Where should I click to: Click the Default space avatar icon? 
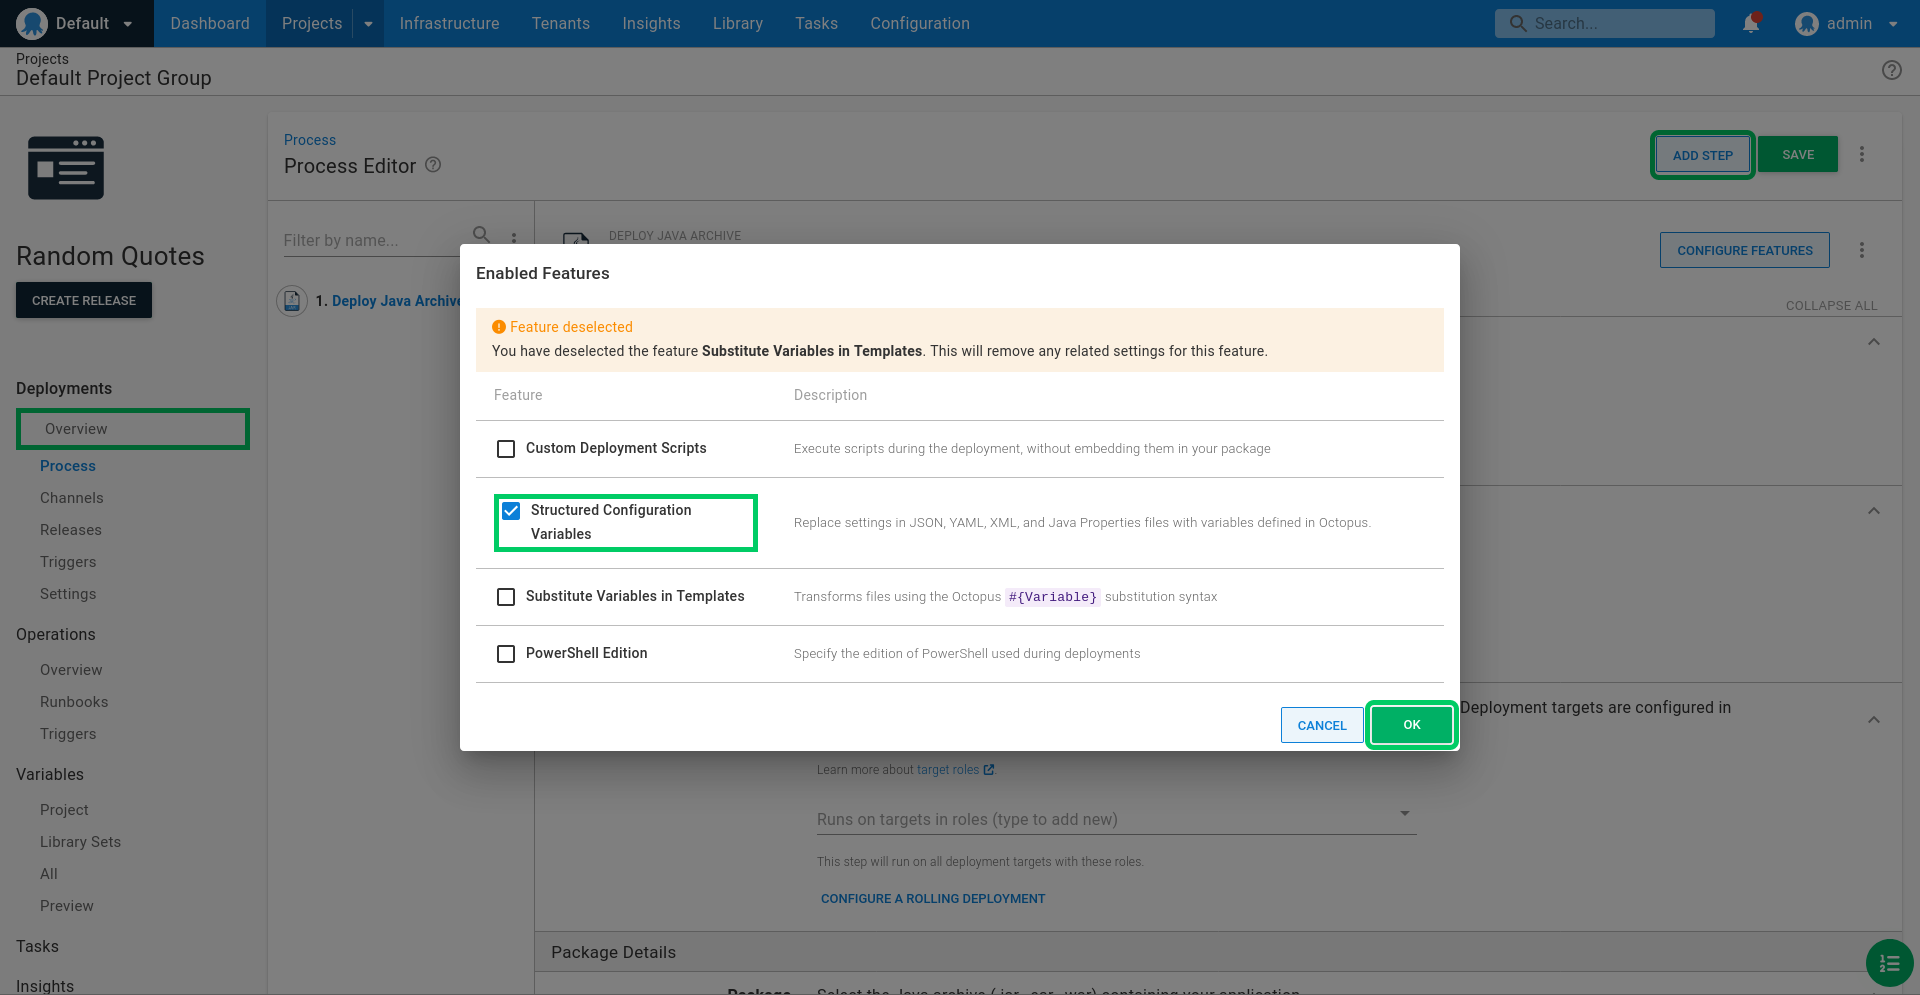pyautogui.click(x=32, y=23)
